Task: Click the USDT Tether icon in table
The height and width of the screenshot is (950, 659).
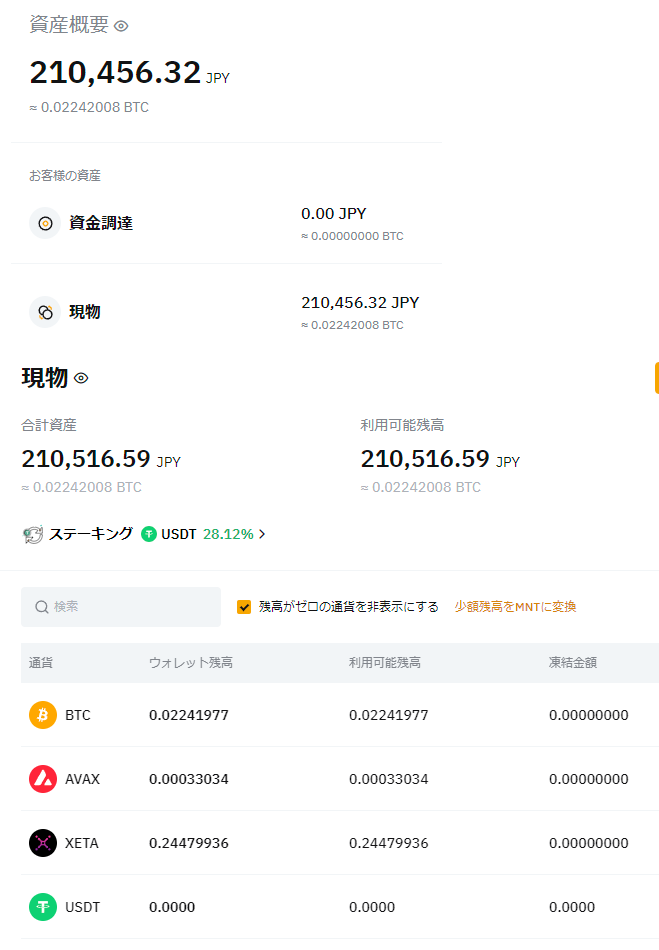Action: click(43, 907)
